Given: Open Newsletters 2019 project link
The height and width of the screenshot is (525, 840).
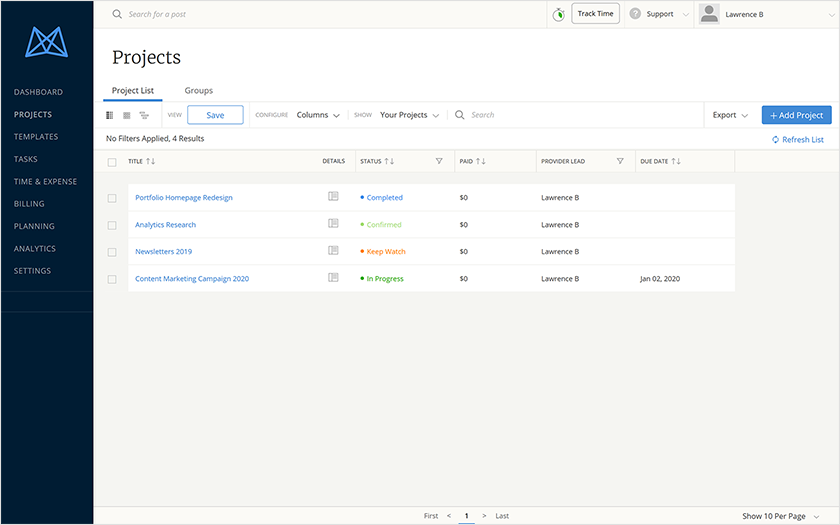Looking at the screenshot, I should pos(163,251).
